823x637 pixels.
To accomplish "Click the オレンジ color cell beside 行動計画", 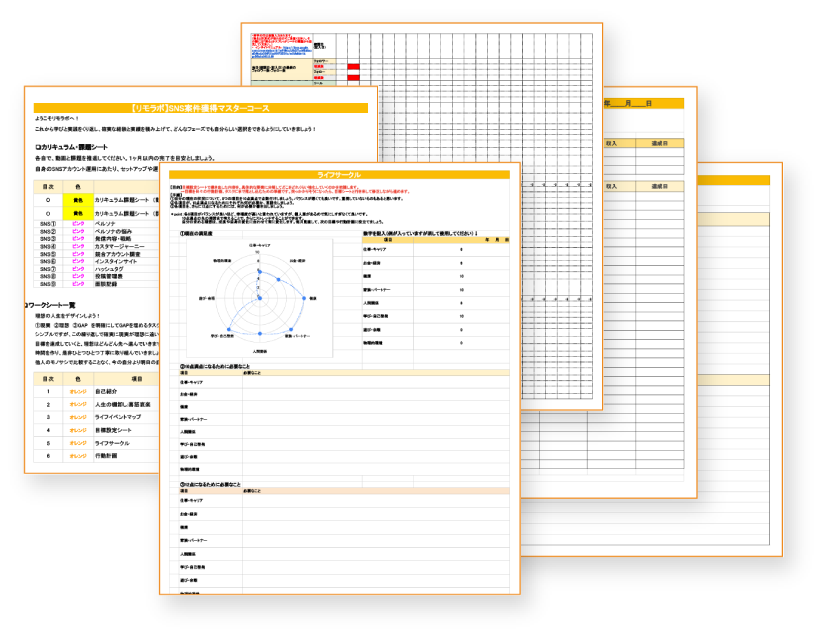I will pyautogui.click(x=78, y=456).
